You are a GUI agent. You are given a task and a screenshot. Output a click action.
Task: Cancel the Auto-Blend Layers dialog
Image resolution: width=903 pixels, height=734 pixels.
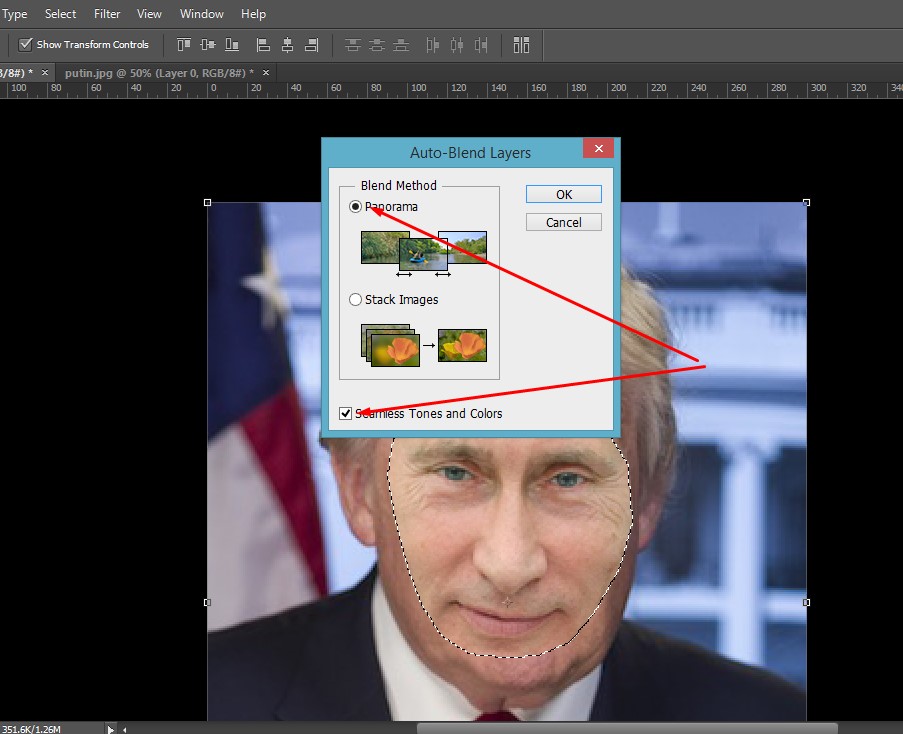pyautogui.click(x=563, y=222)
